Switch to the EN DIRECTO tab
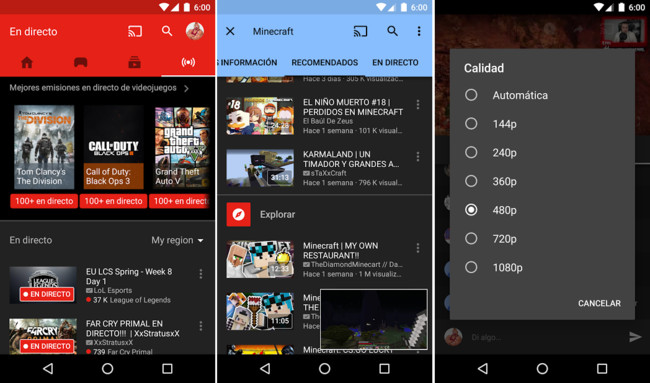The image size is (650, 383). coord(395,63)
